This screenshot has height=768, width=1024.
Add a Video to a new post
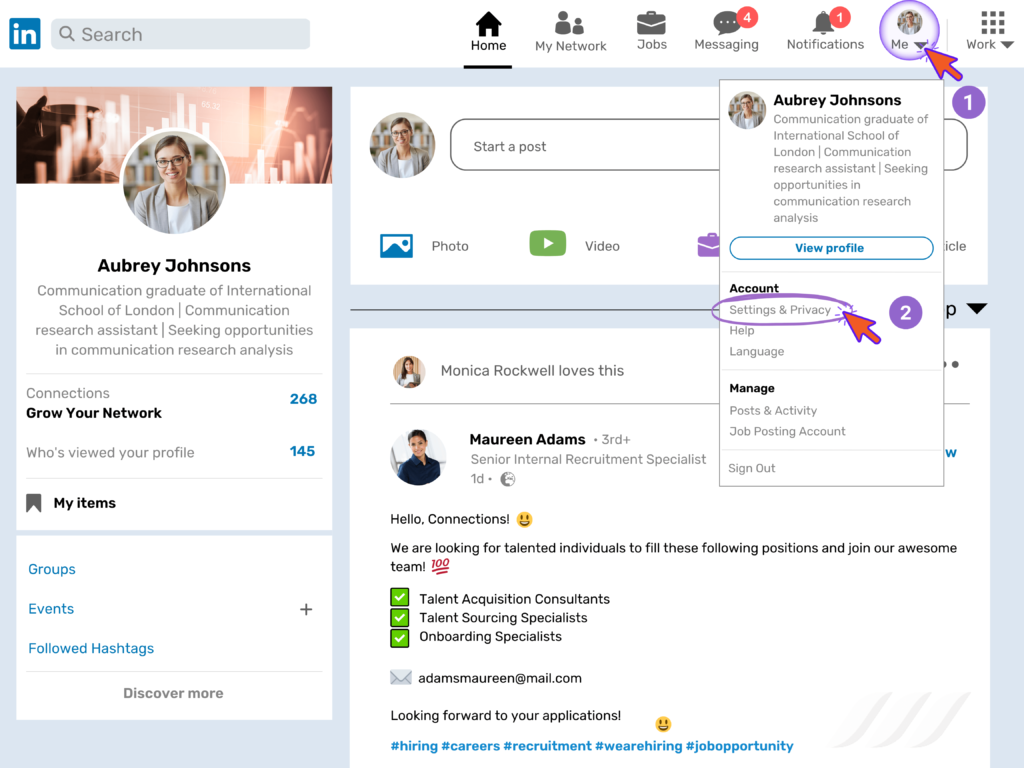547,243
